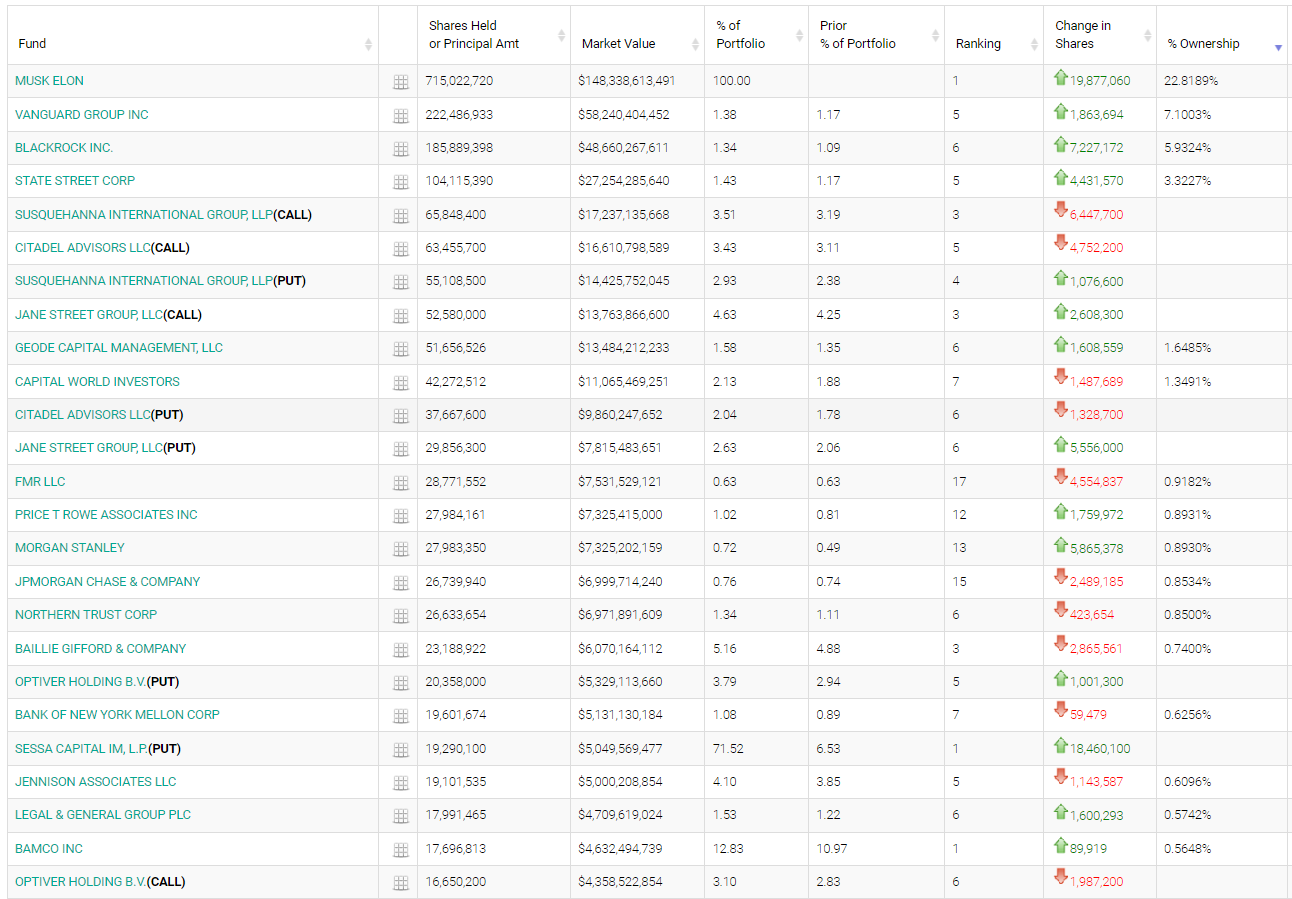Sort by Ranking column header
The image size is (1292, 899).
[x=994, y=35]
